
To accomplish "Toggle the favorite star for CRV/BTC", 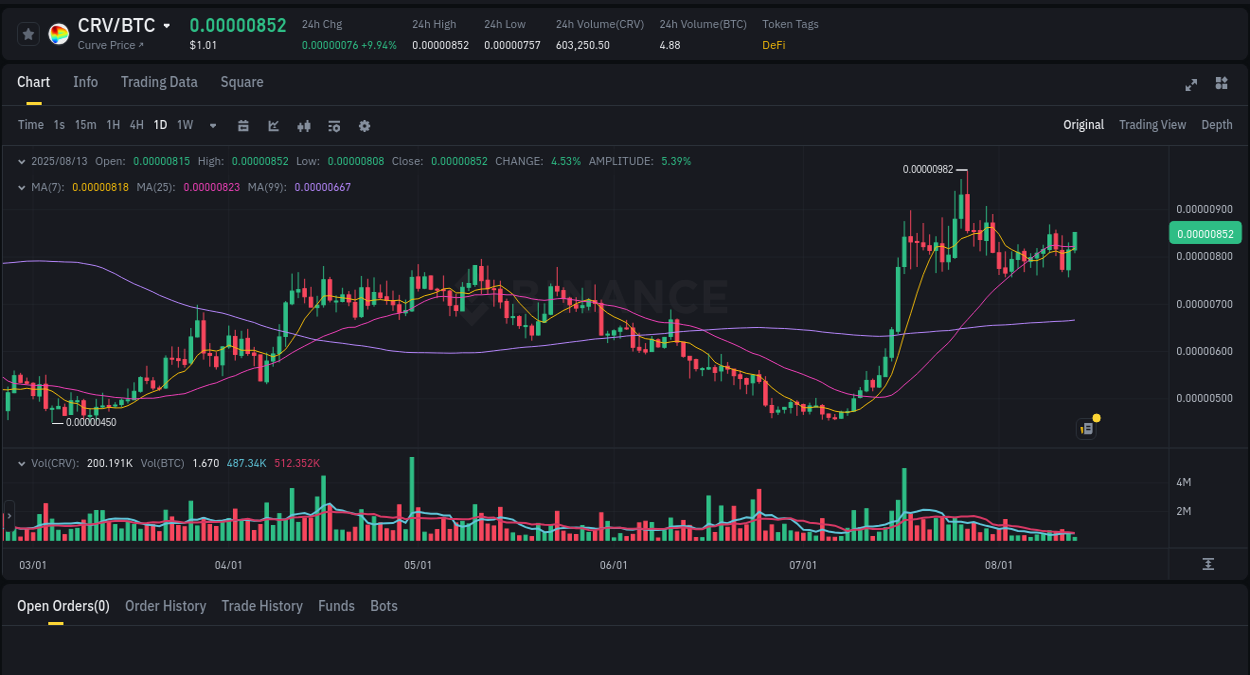I will (x=28, y=33).
